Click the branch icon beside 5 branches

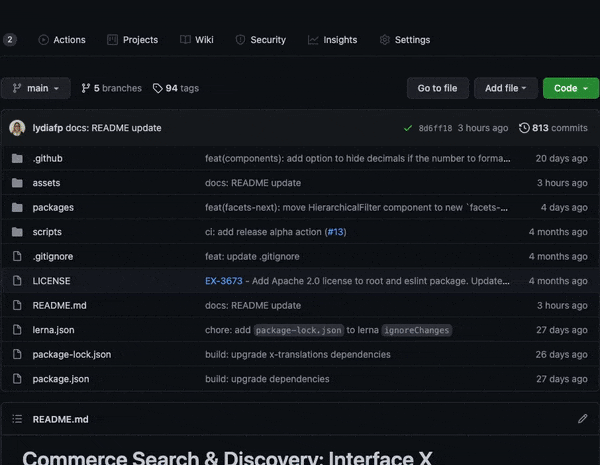(86, 88)
